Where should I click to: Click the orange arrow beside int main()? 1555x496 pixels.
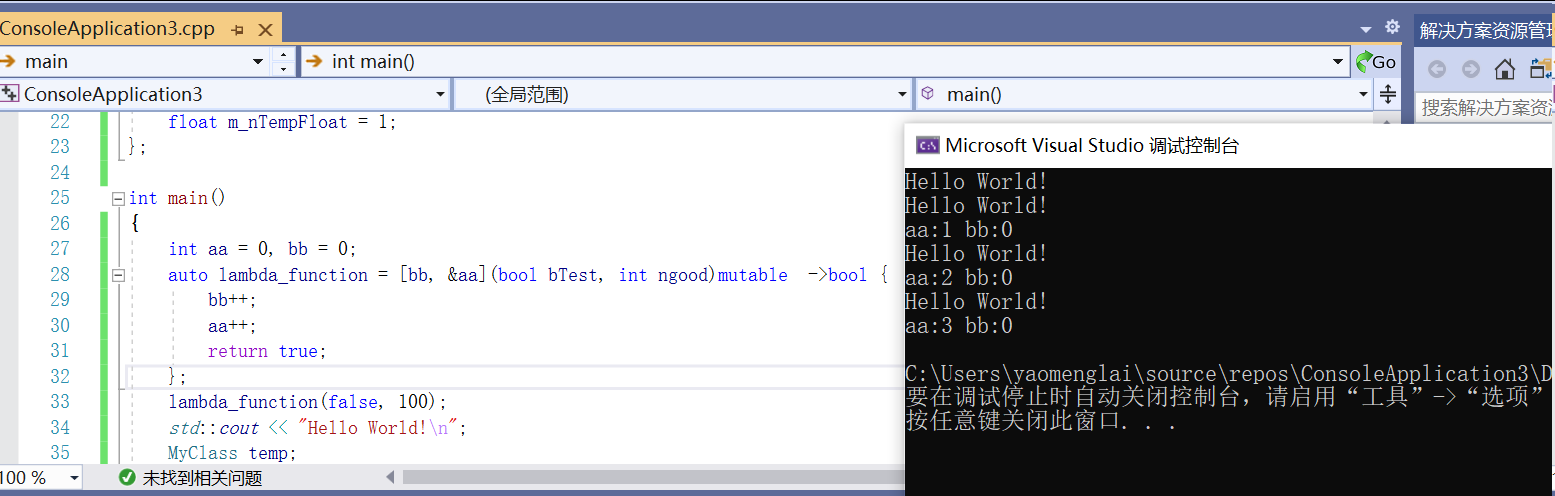[314, 61]
